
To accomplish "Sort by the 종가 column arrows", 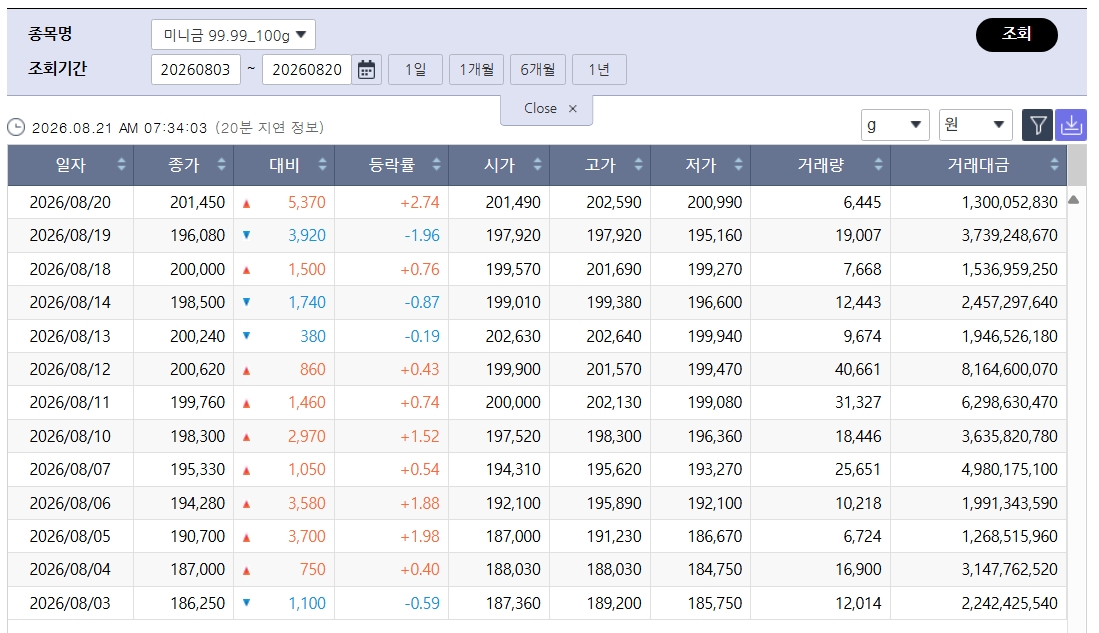I will (x=221, y=165).
